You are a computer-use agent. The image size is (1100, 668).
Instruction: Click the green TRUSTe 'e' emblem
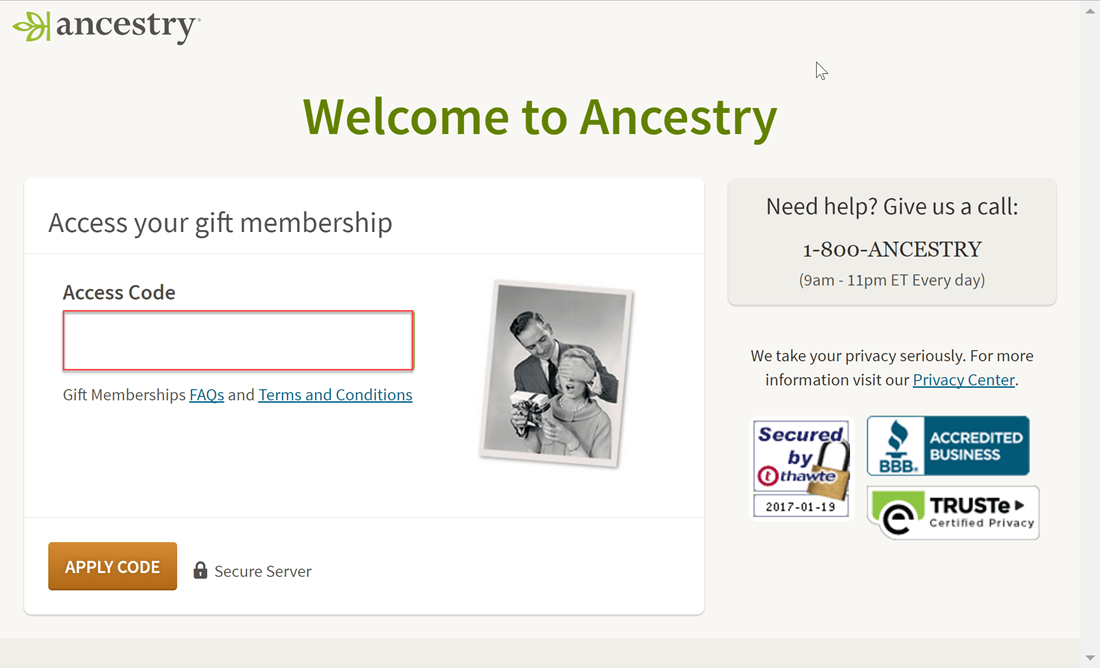pyautogui.click(x=898, y=513)
